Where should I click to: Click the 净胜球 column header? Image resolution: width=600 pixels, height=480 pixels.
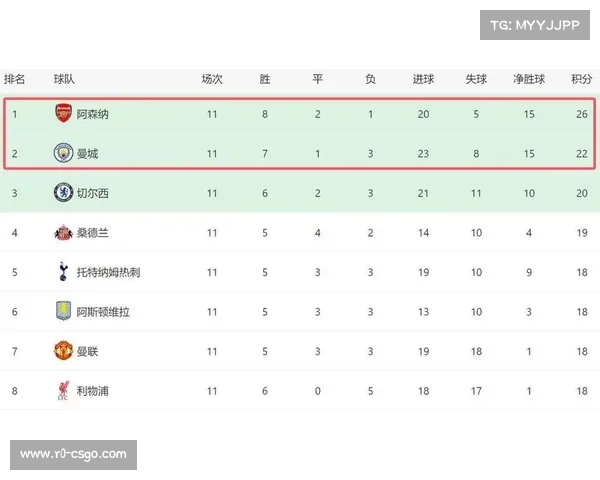[529, 79]
